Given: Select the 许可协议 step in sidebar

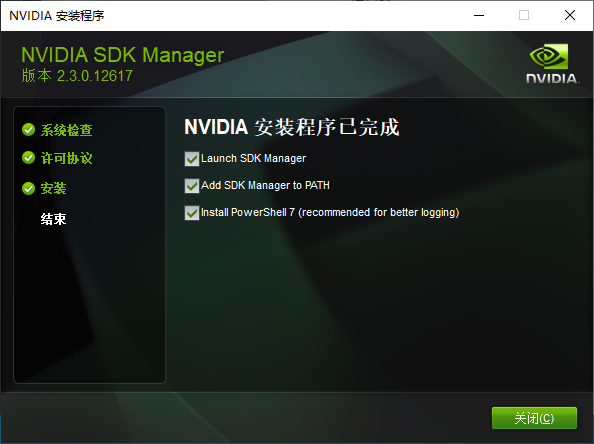Looking at the screenshot, I should [67, 158].
